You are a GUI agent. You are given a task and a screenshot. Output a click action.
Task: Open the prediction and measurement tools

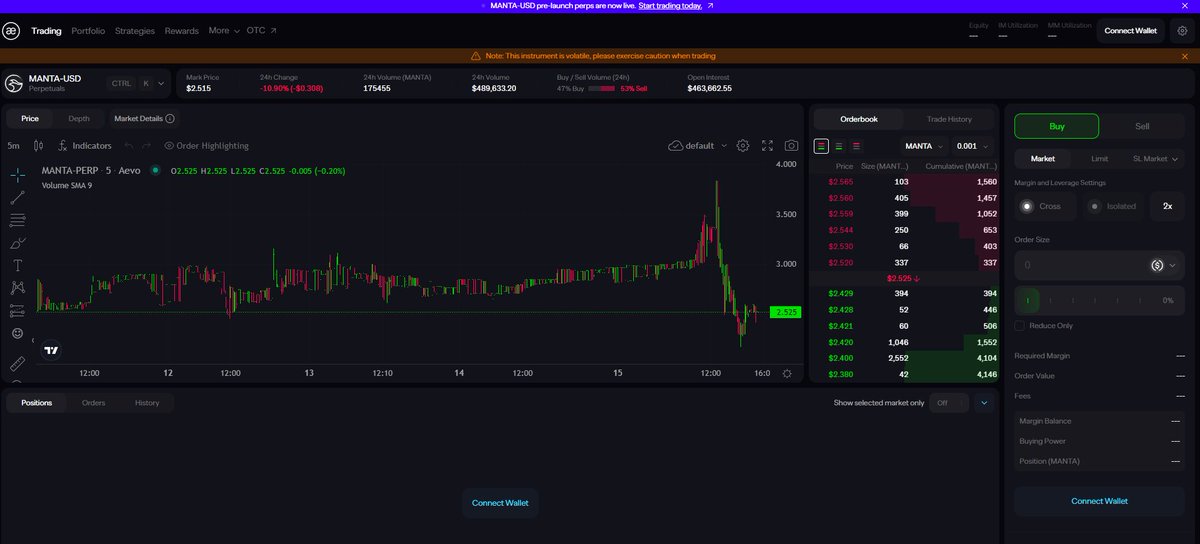[x=18, y=310]
